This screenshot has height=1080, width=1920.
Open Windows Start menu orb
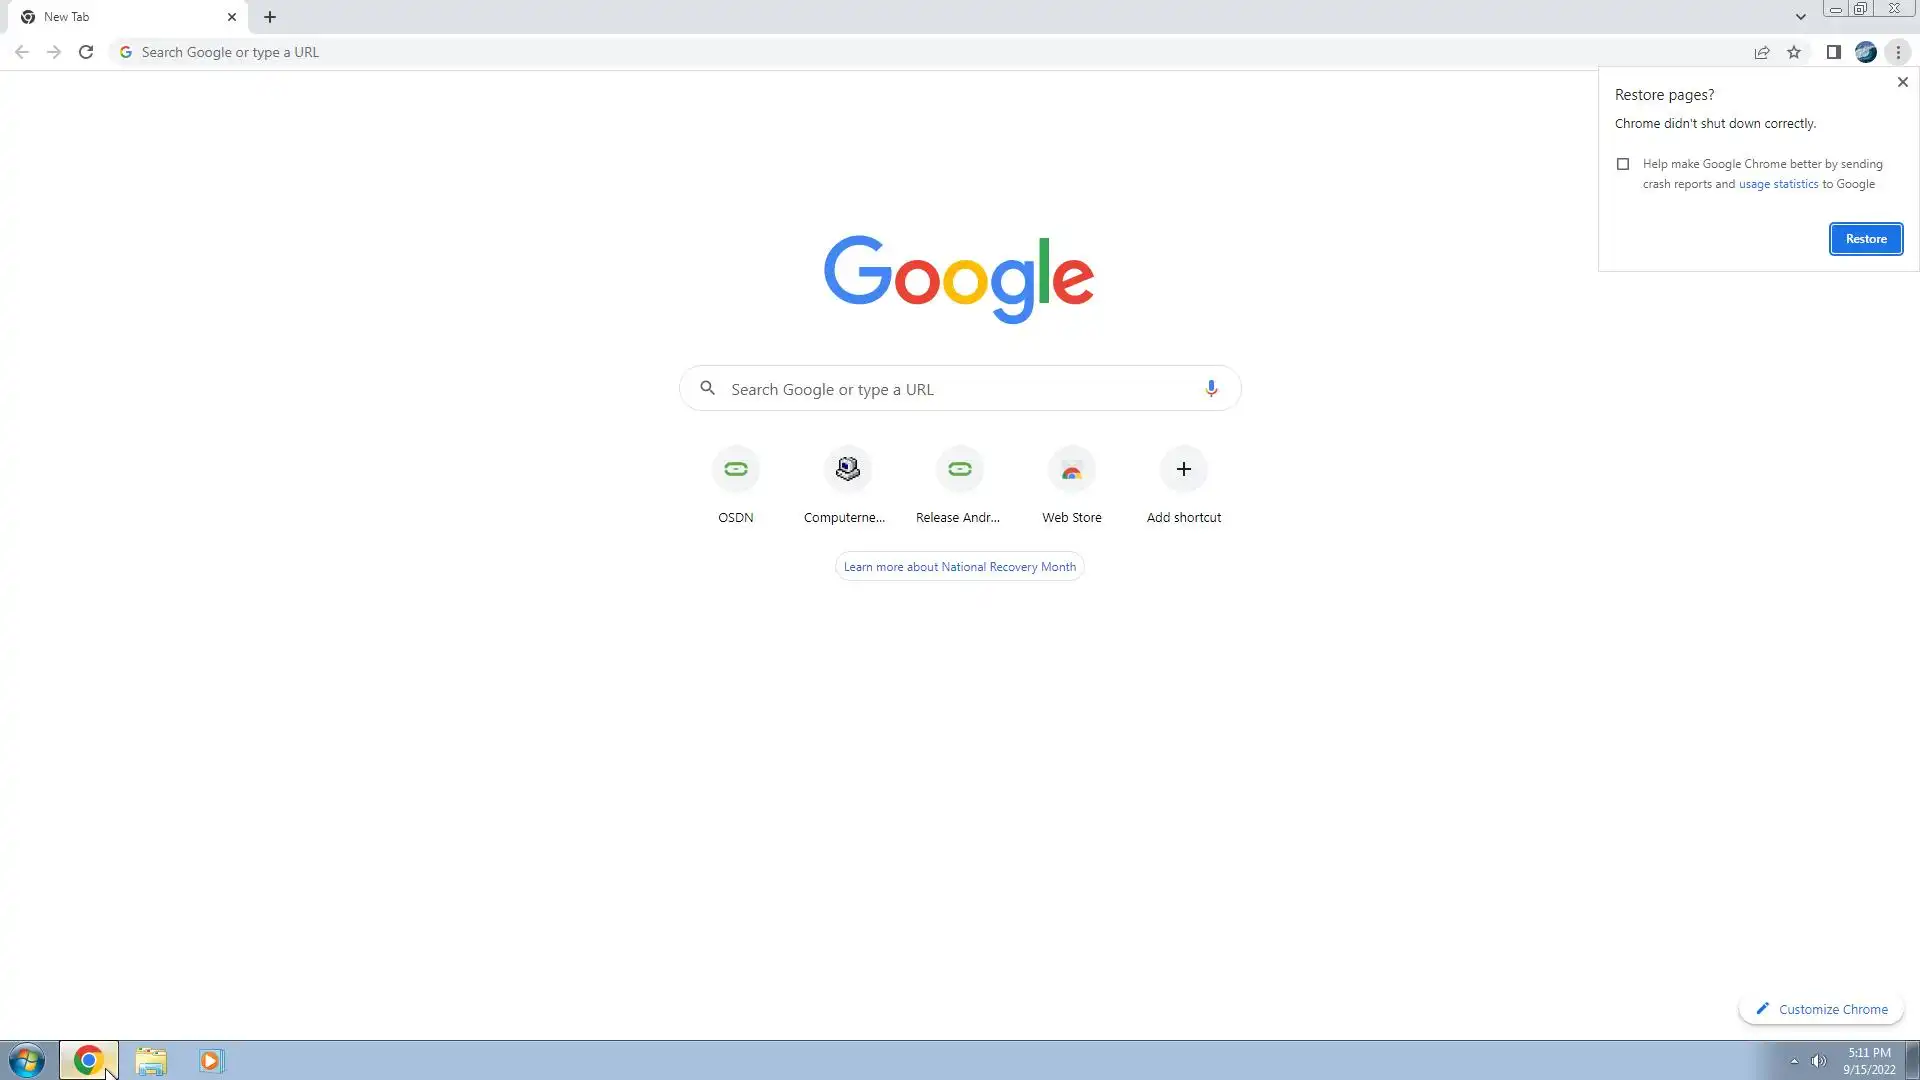pos(27,1060)
